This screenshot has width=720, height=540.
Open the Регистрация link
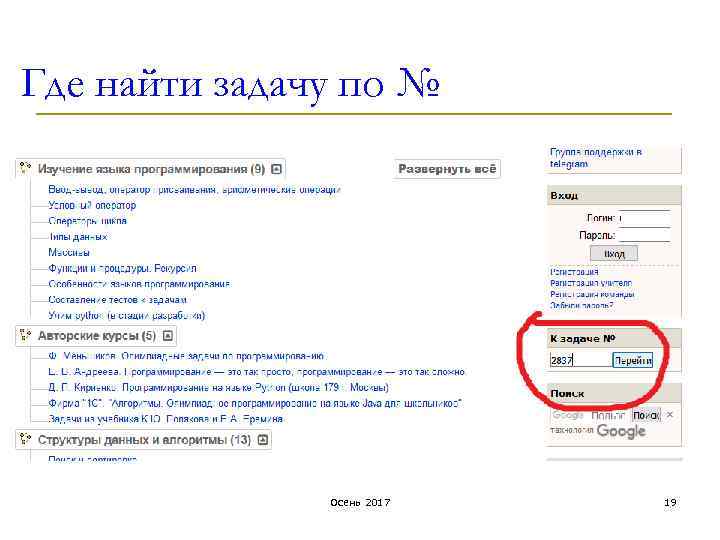pyautogui.click(x=574, y=272)
